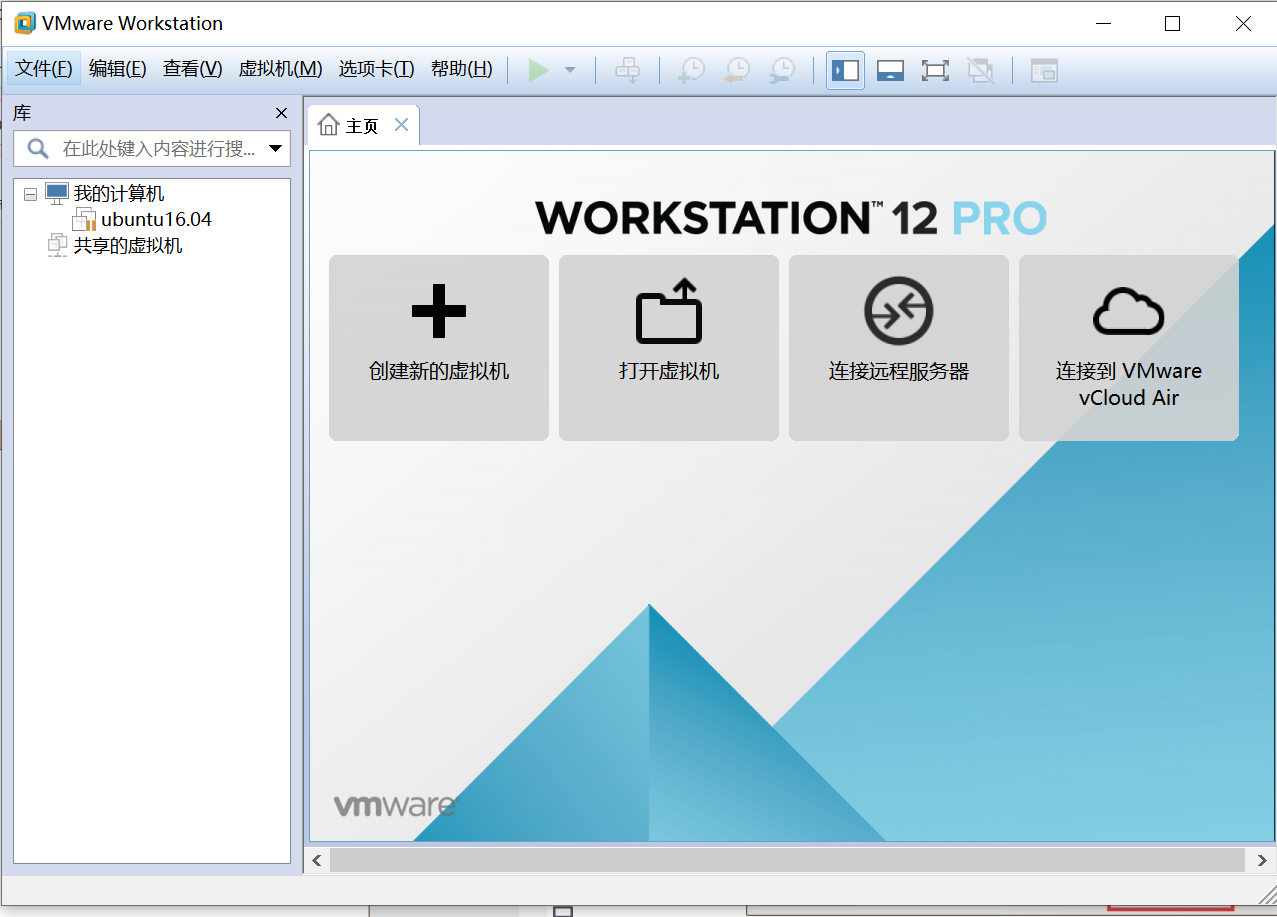This screenshot has width=1277, height=917.
Task: Click the revert to snapshot icon
Action: click(x=737, y=70)
